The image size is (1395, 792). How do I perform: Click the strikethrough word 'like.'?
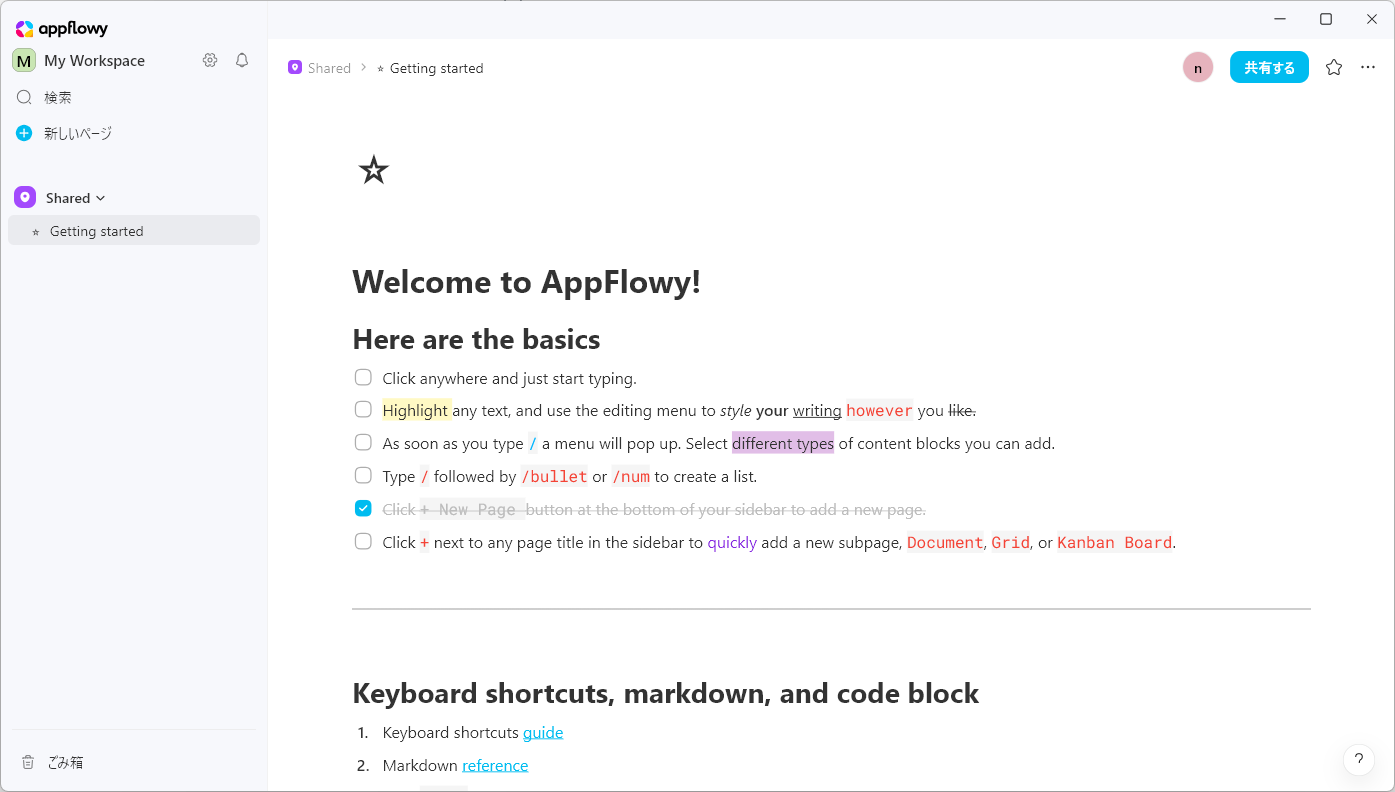coord(962,410)
